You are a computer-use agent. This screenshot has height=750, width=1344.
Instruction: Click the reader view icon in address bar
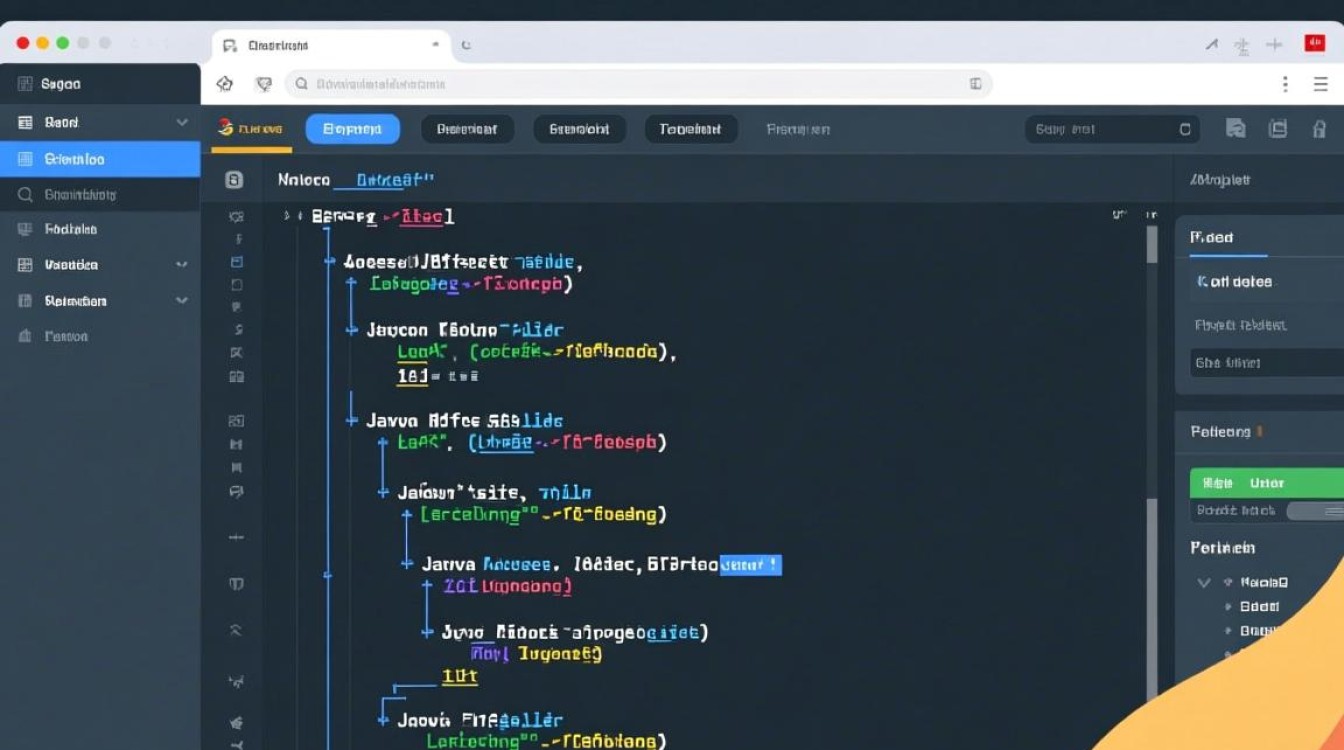(x=975, y=84)
